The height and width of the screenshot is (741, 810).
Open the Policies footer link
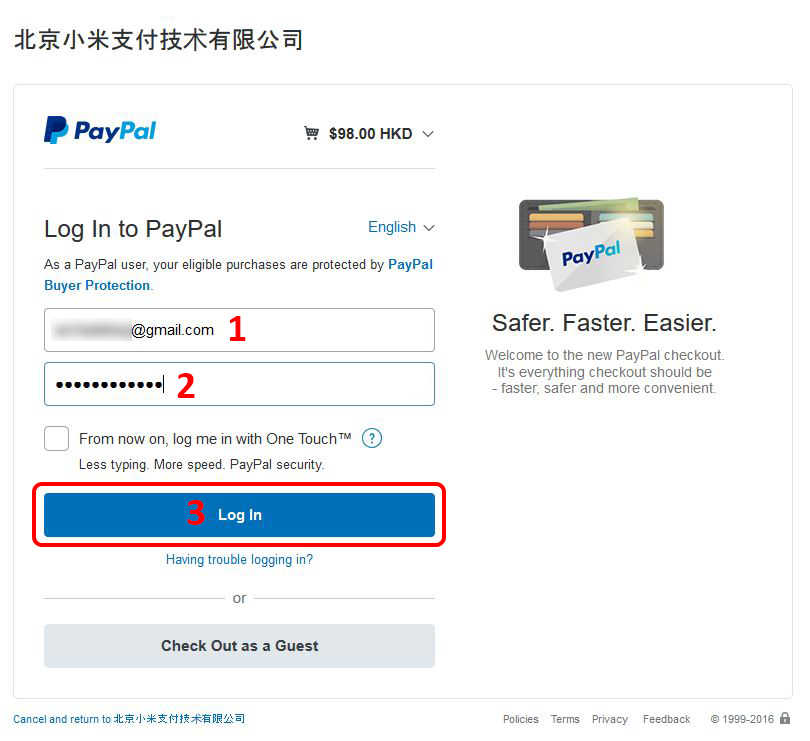pyautogui.click(x=521, y=719)
